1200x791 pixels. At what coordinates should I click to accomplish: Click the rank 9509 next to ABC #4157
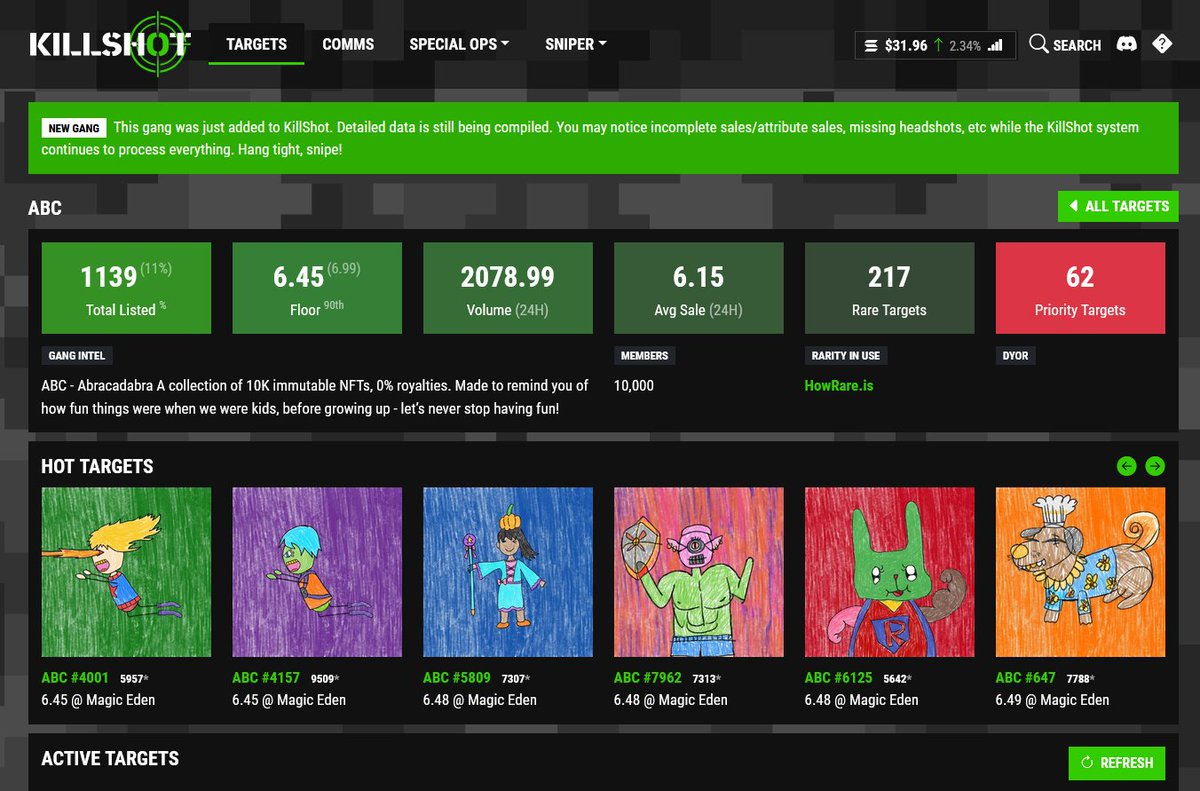325,678
